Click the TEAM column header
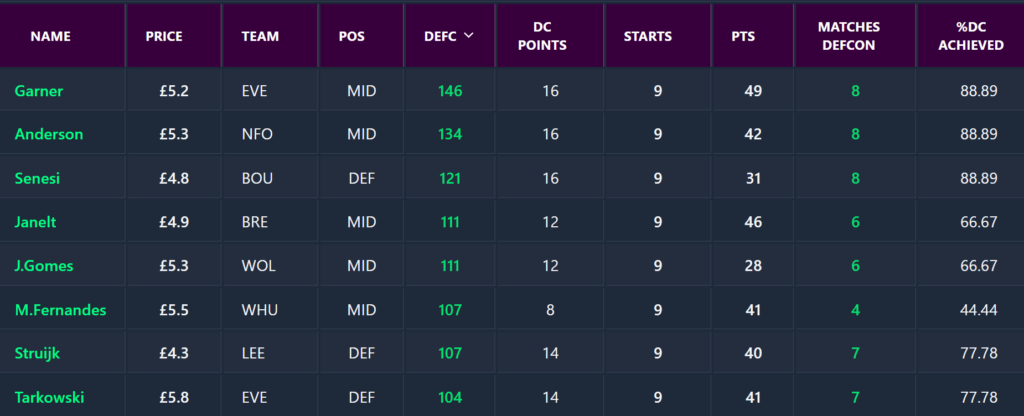 click(260, 36)
